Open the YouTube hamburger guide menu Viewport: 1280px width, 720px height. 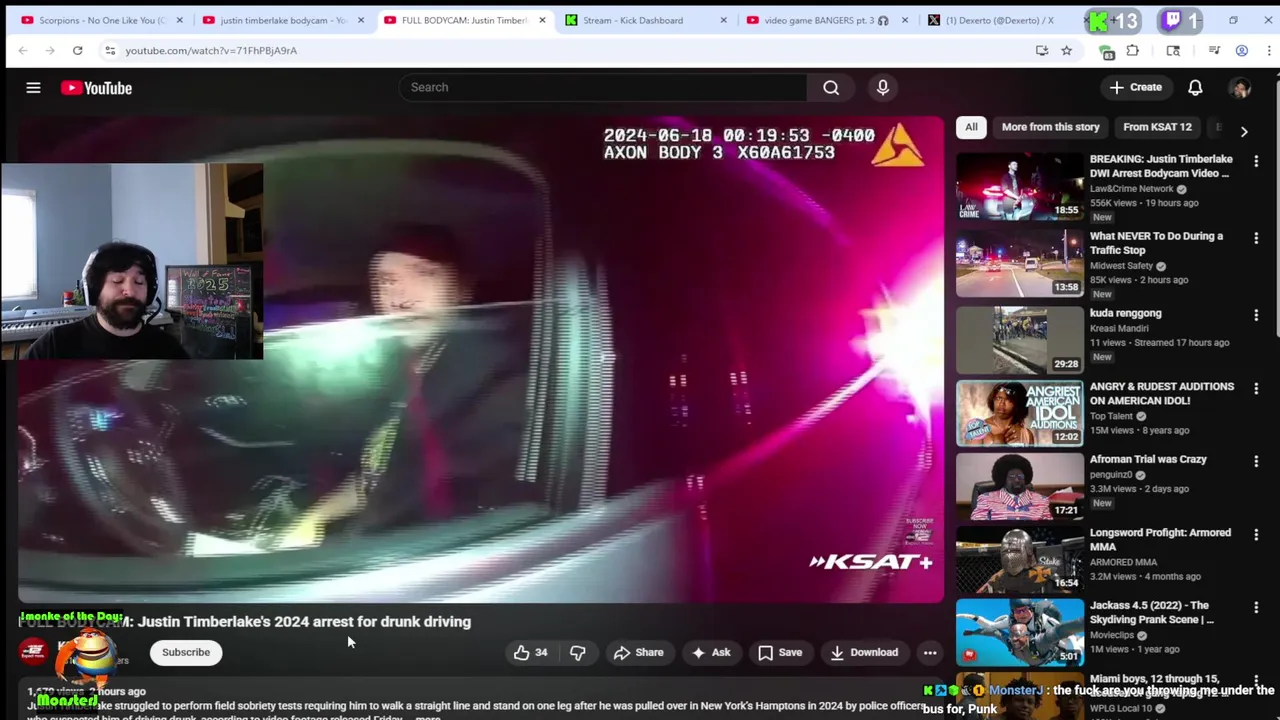[x=33, y=88]
